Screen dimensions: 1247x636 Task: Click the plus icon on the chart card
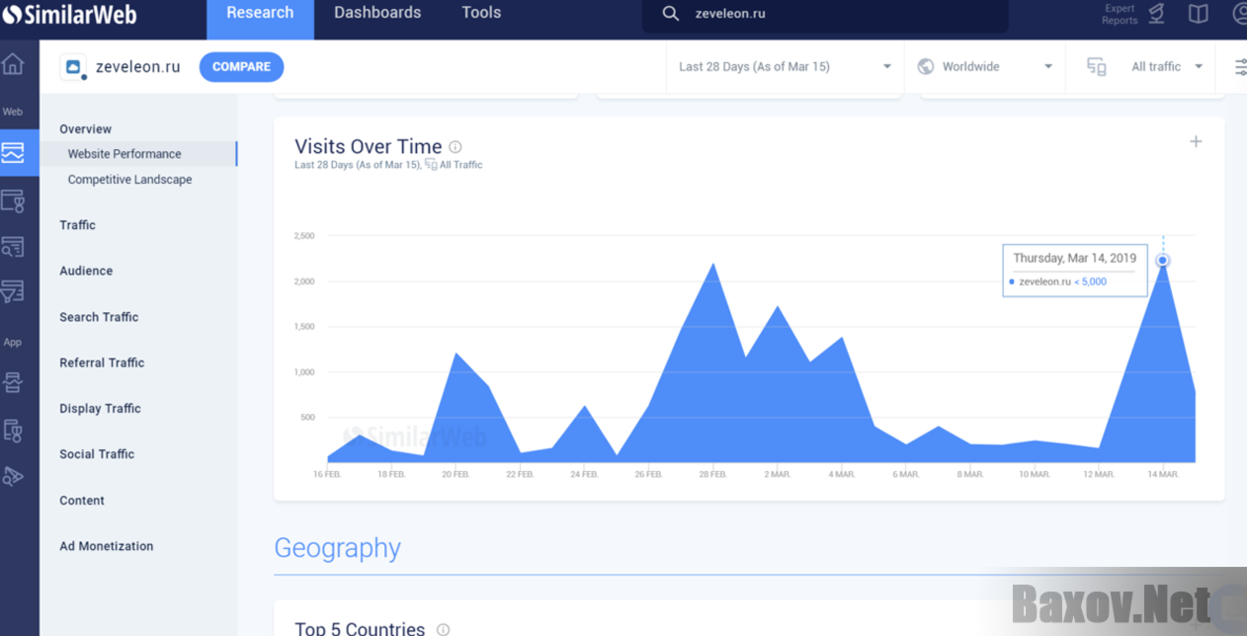[x=1195, y=142]
